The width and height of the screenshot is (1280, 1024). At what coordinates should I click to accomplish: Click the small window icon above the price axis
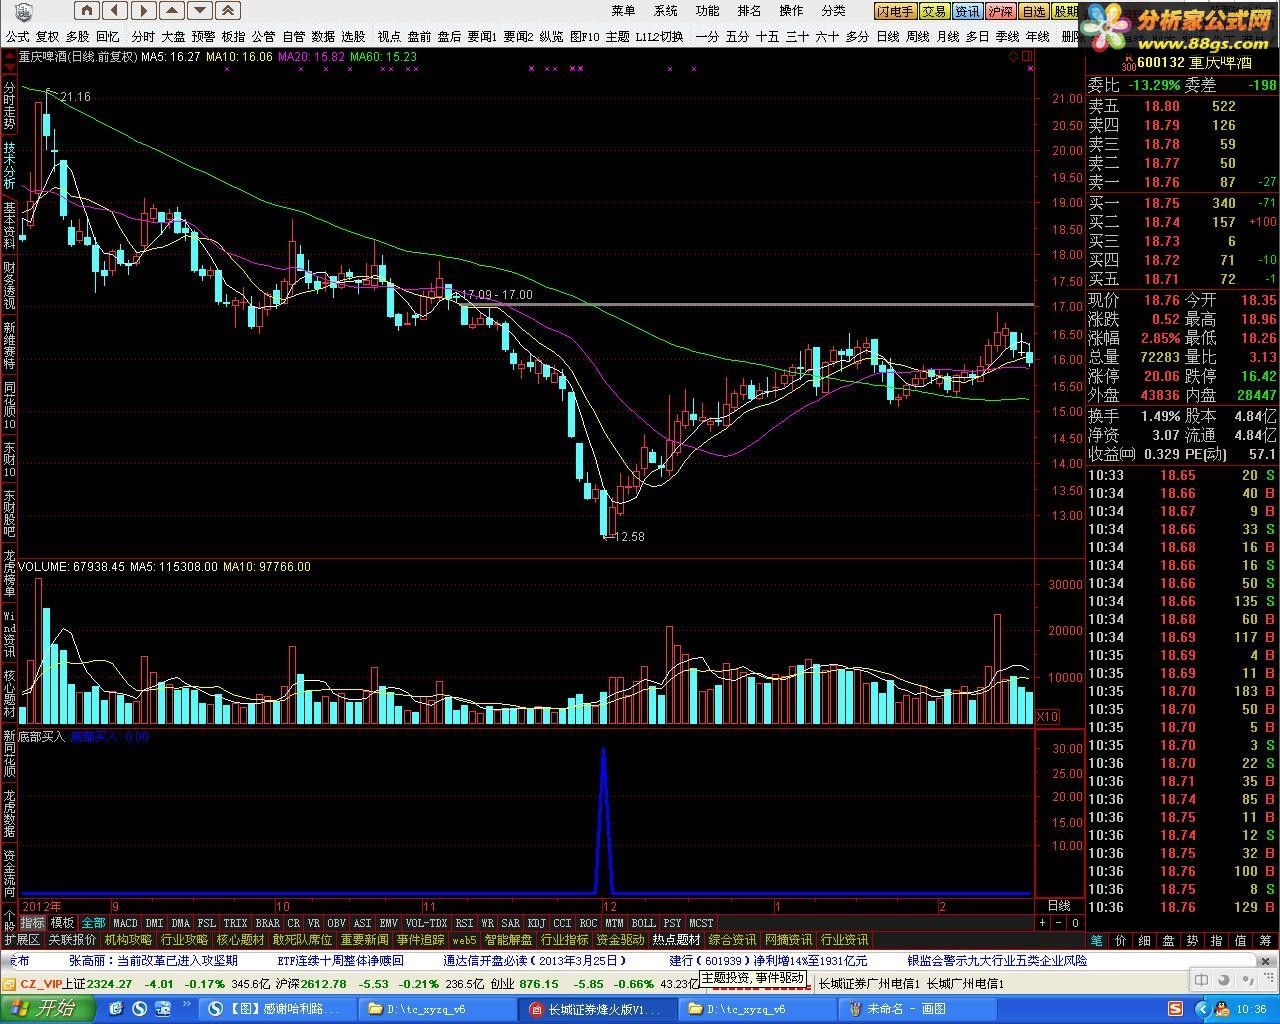[x=1026, y=57]
